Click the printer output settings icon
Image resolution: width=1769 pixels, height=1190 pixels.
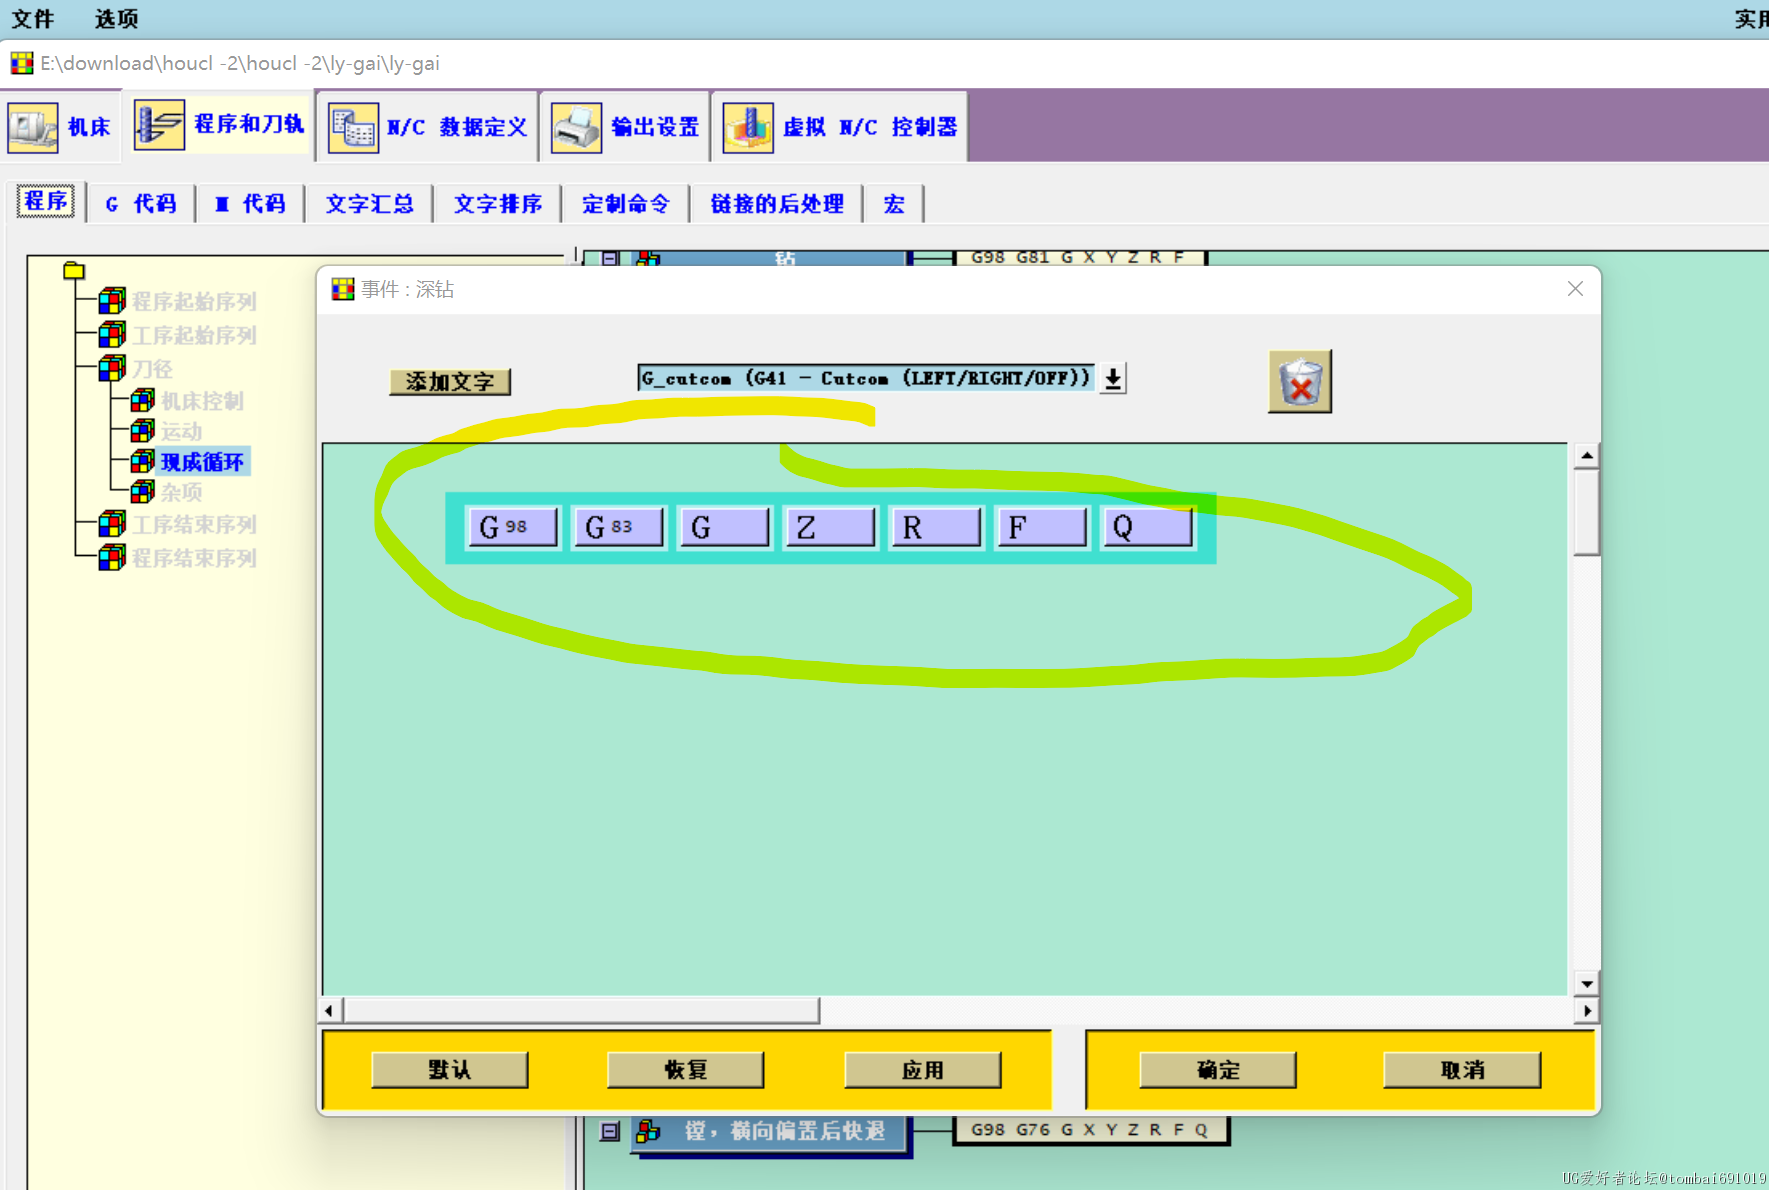click(576, 128)
